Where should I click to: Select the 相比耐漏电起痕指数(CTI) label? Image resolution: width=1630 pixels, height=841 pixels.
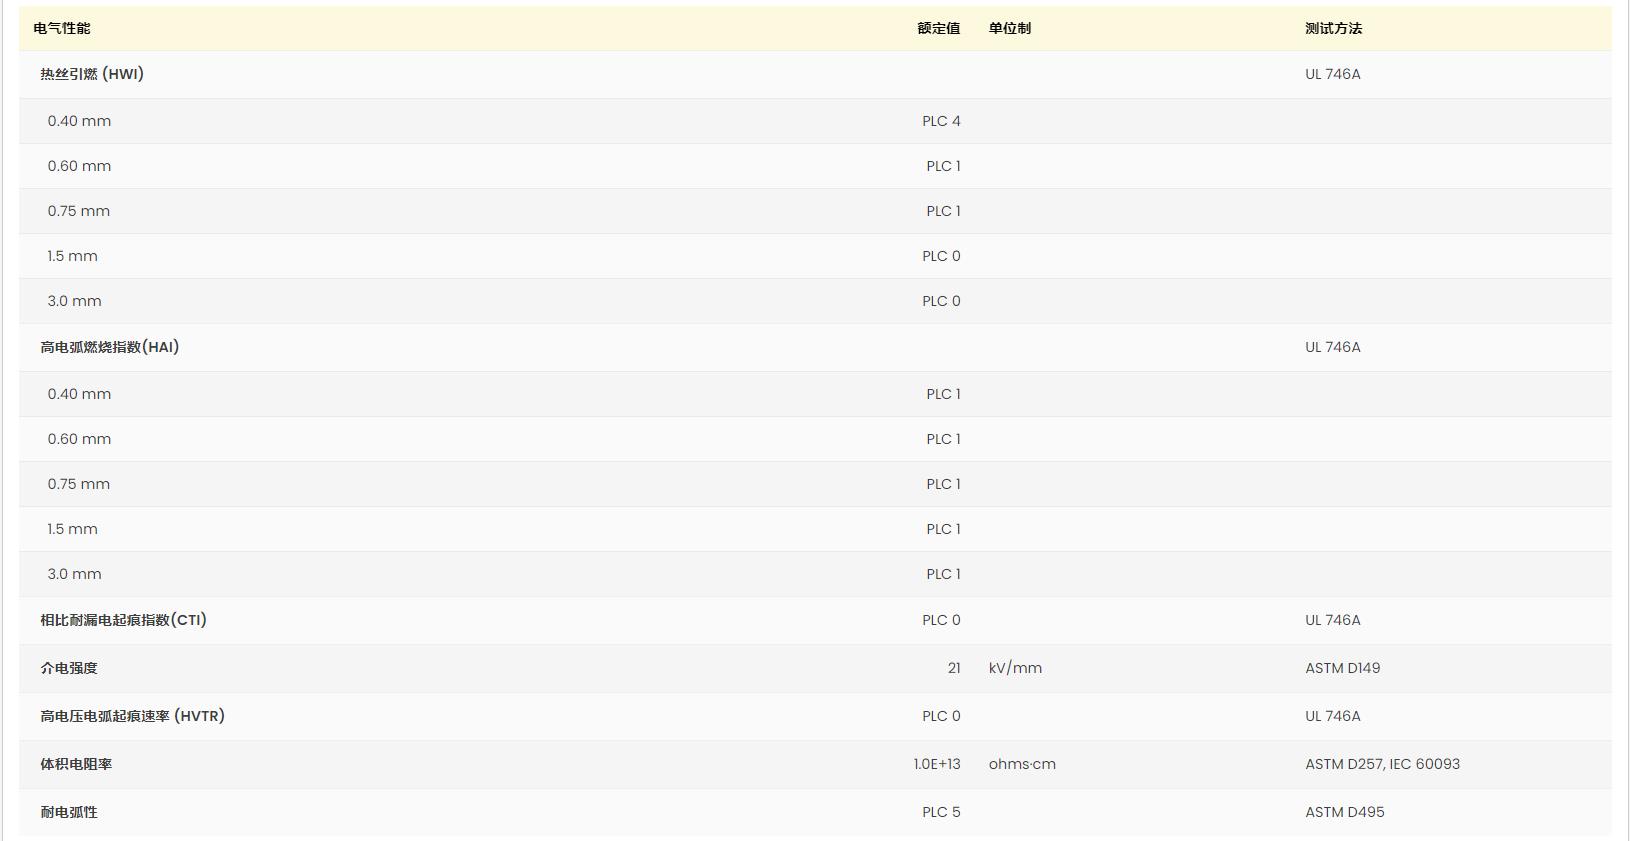124,620
